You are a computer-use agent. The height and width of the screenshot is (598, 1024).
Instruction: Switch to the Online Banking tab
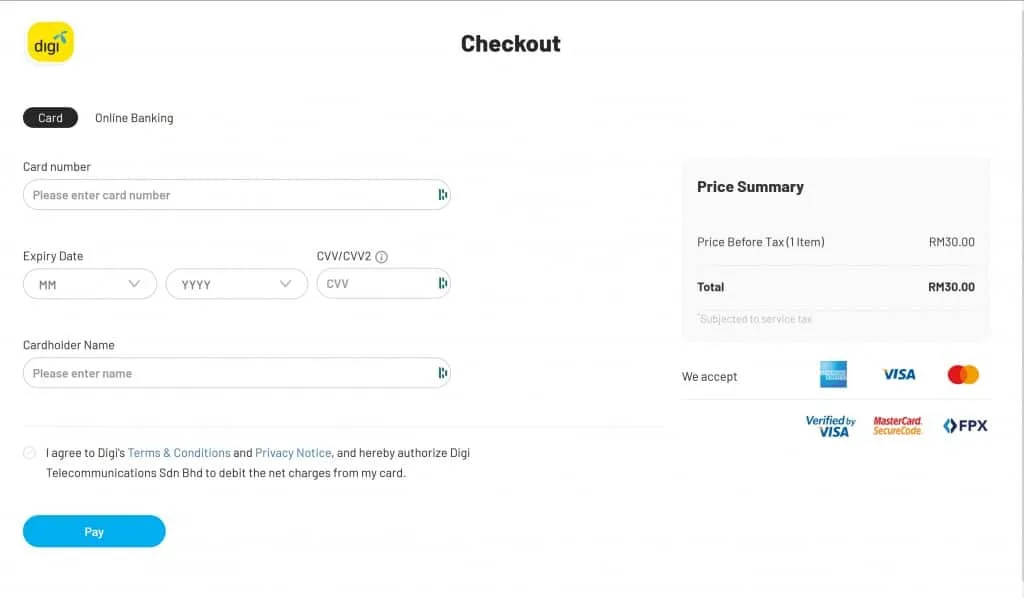coord(134,118)
